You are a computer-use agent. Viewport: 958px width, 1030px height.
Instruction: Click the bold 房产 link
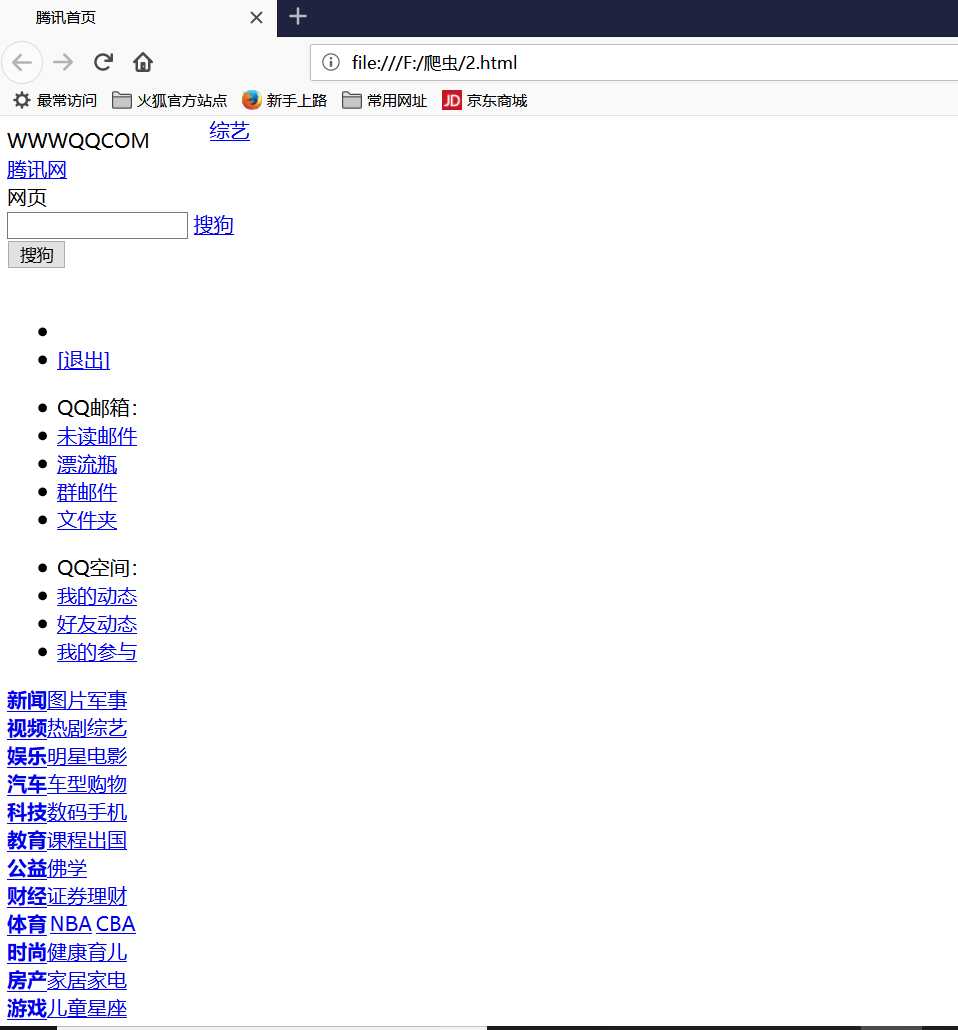tap(27, 980)
